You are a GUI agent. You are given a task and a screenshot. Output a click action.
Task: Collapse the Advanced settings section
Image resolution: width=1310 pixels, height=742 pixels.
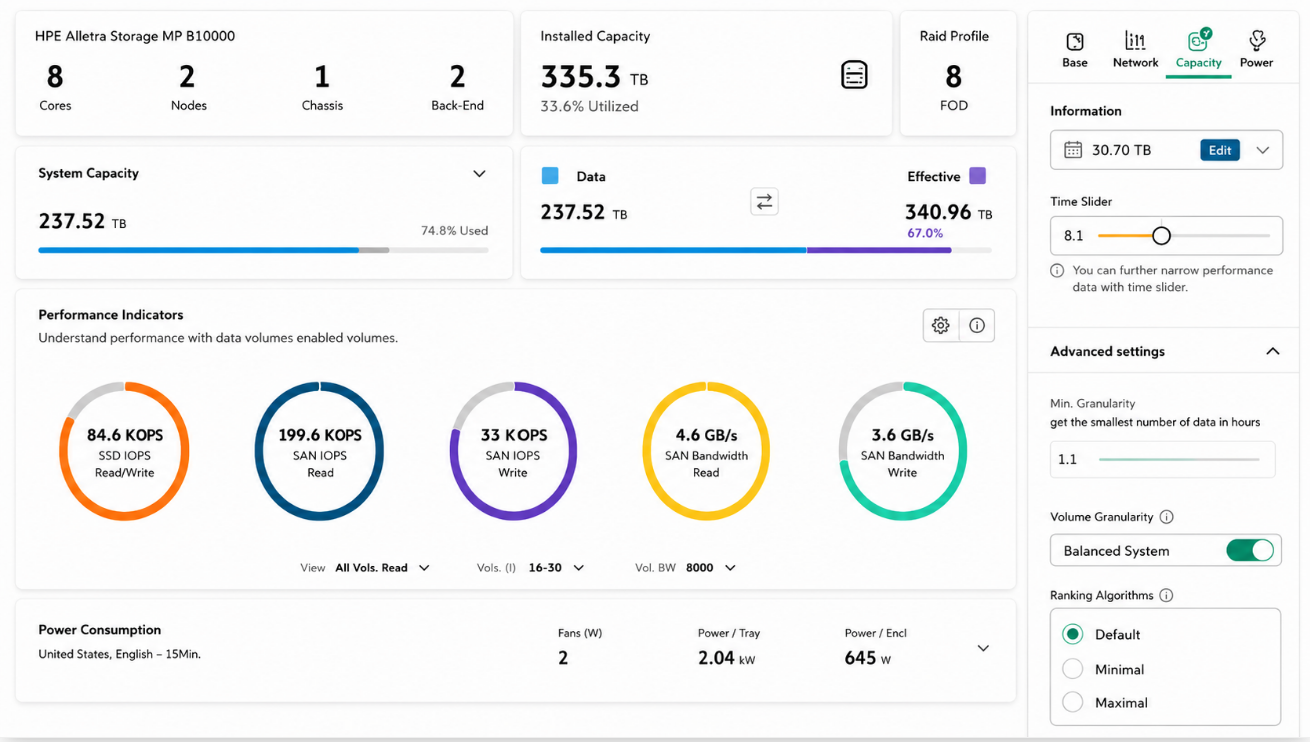[1272, 351]
